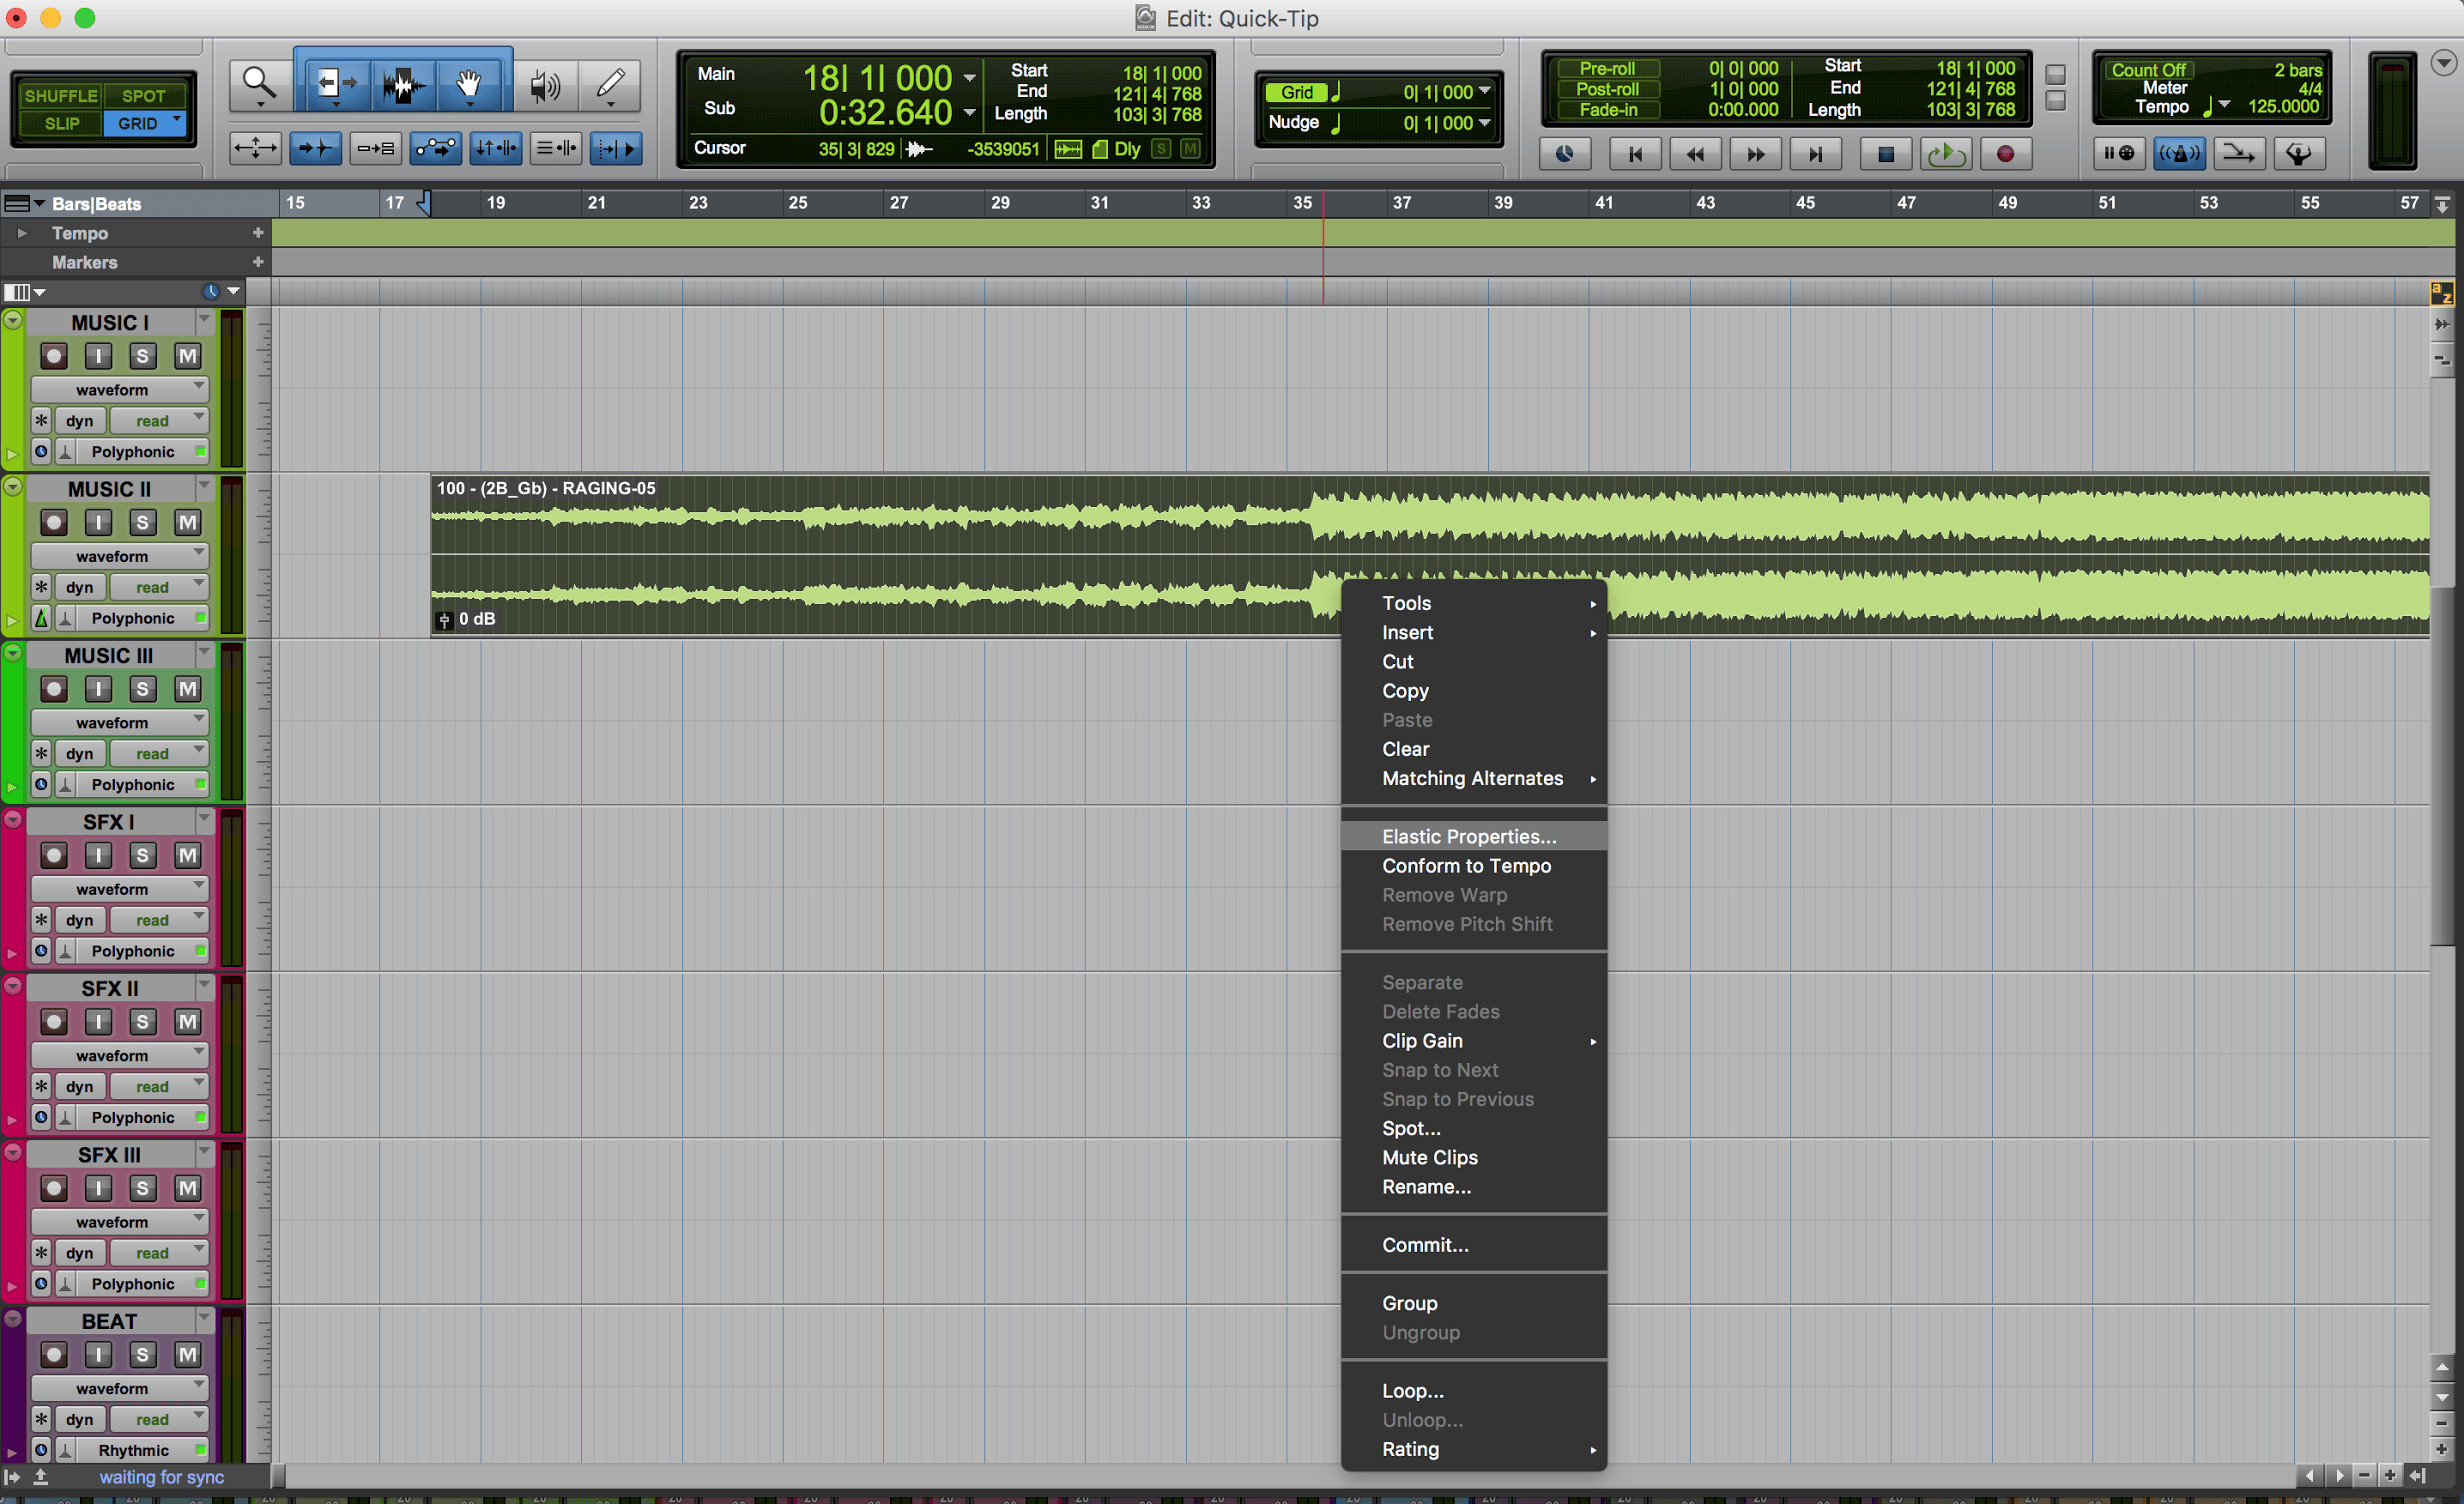Click the RAGING-05 audio clip
2464x1504 pixels.
[1430, 555]
